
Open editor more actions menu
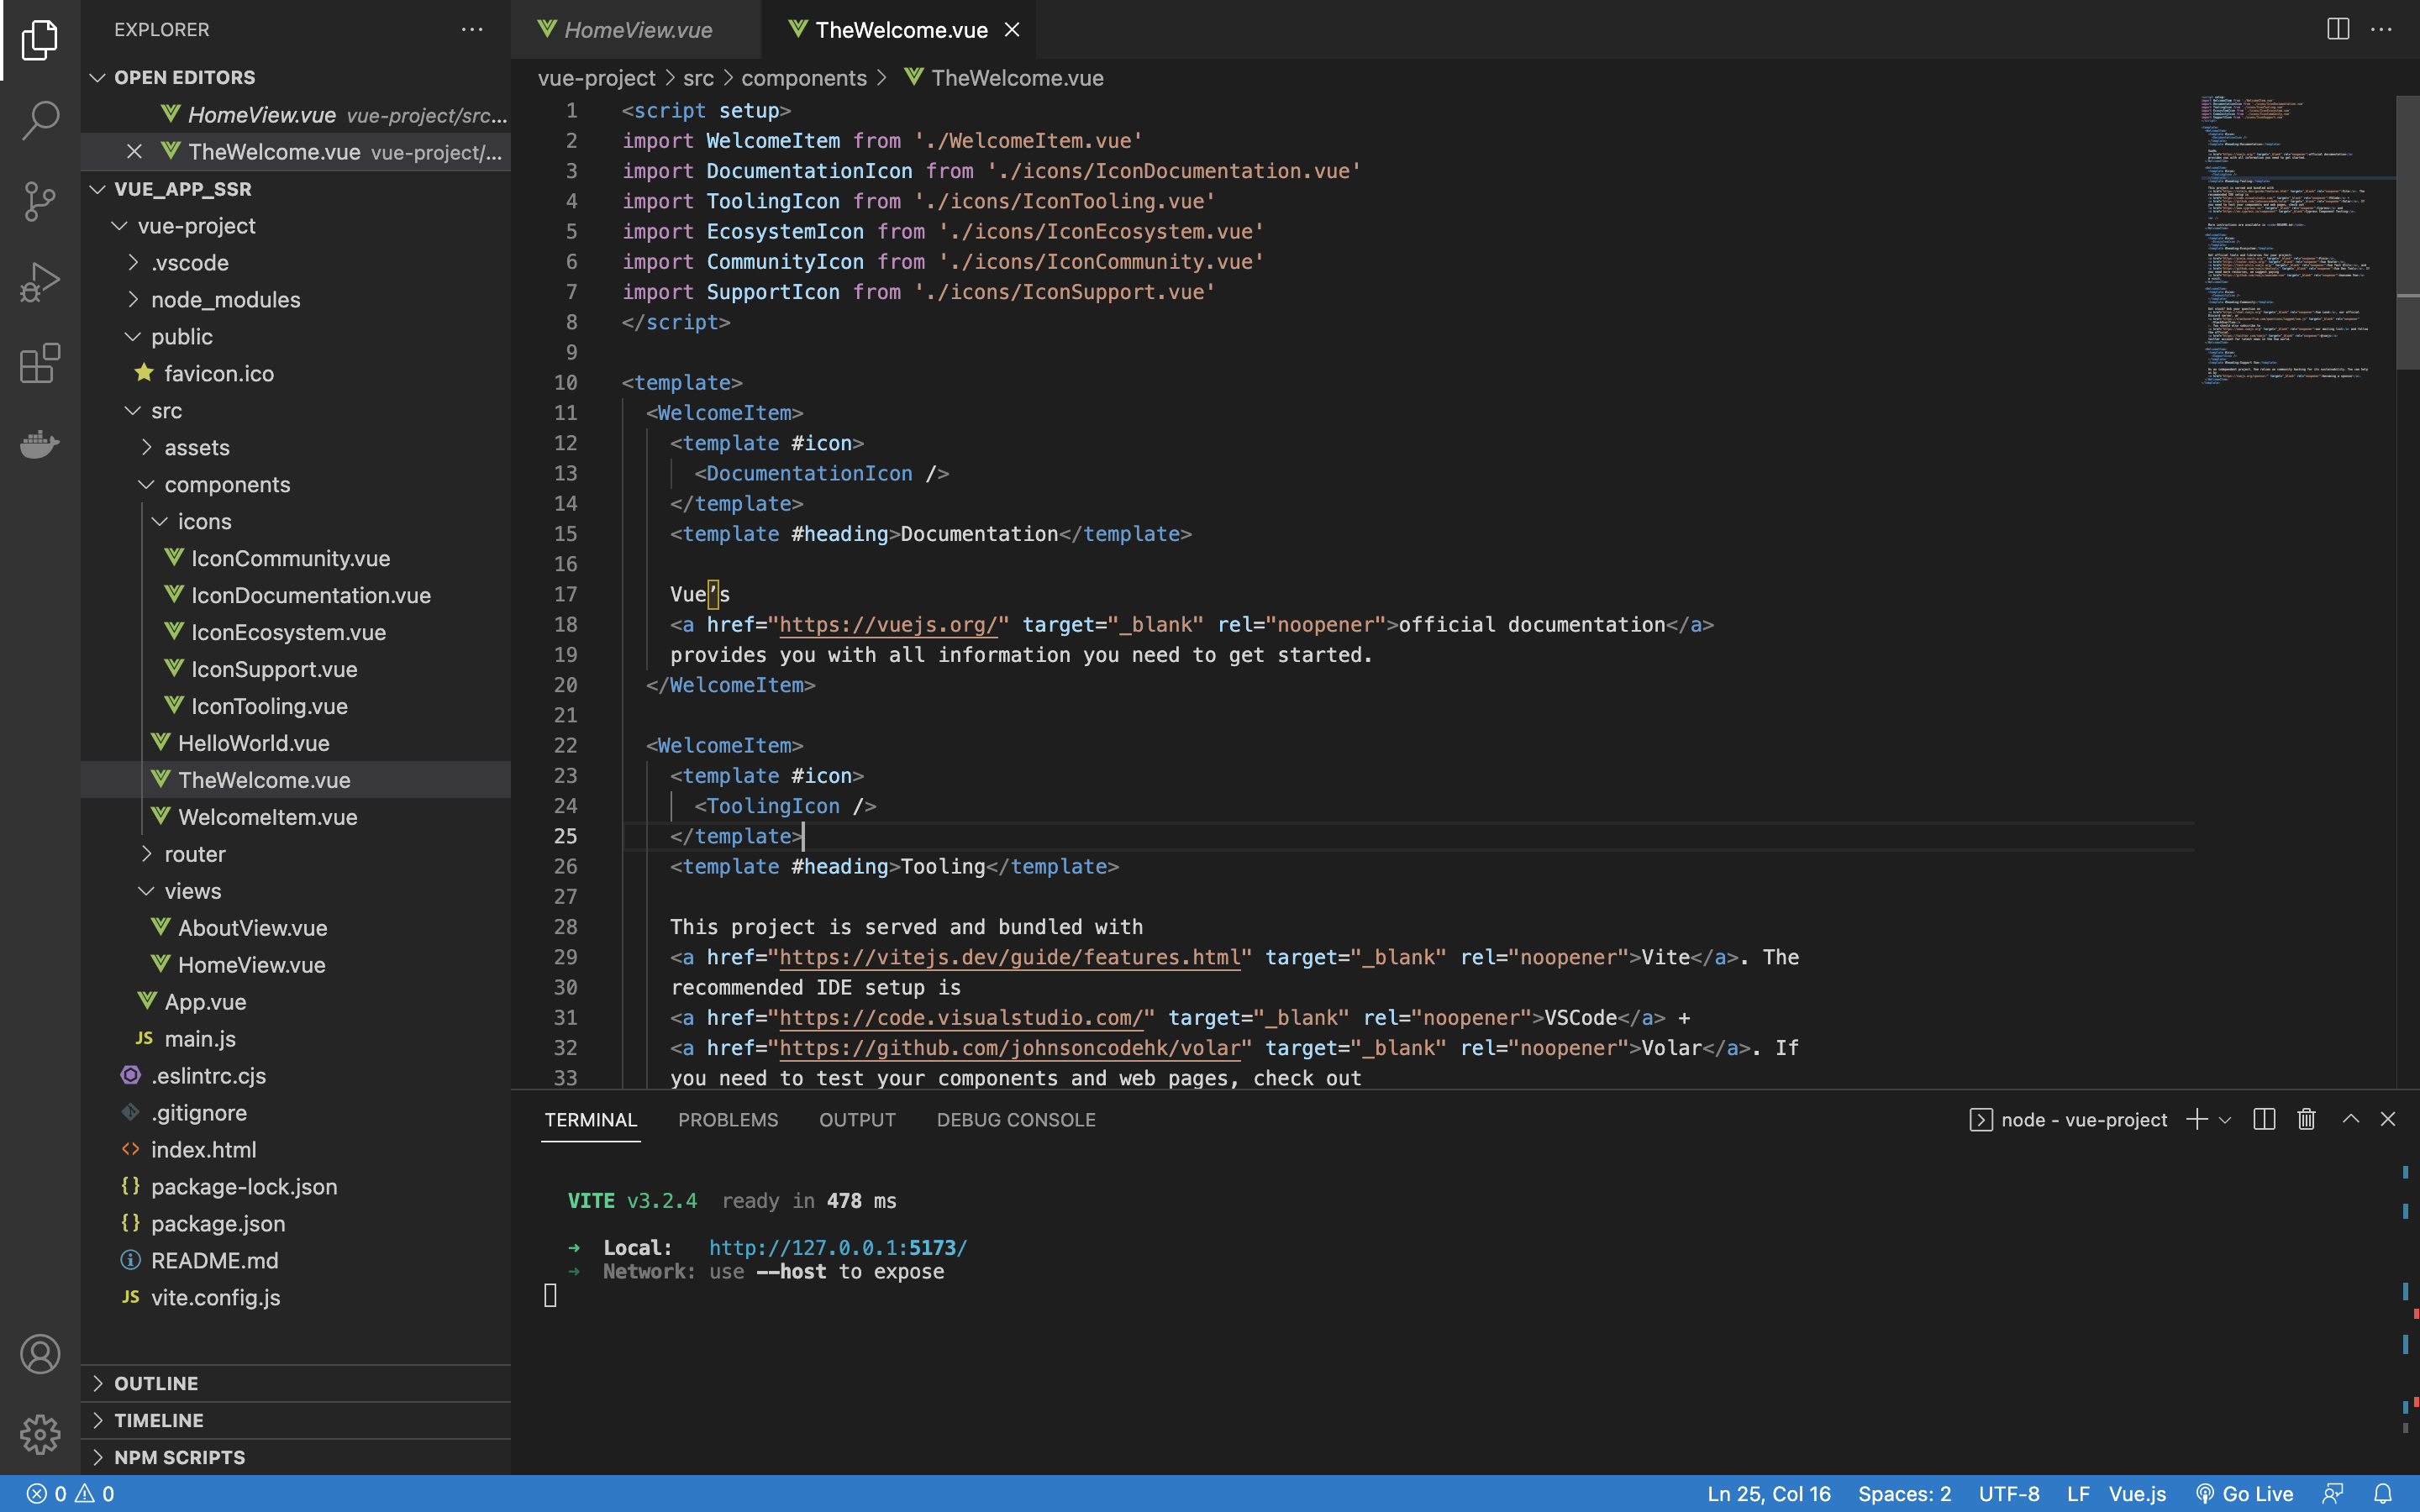click(x=2382, y=29)
